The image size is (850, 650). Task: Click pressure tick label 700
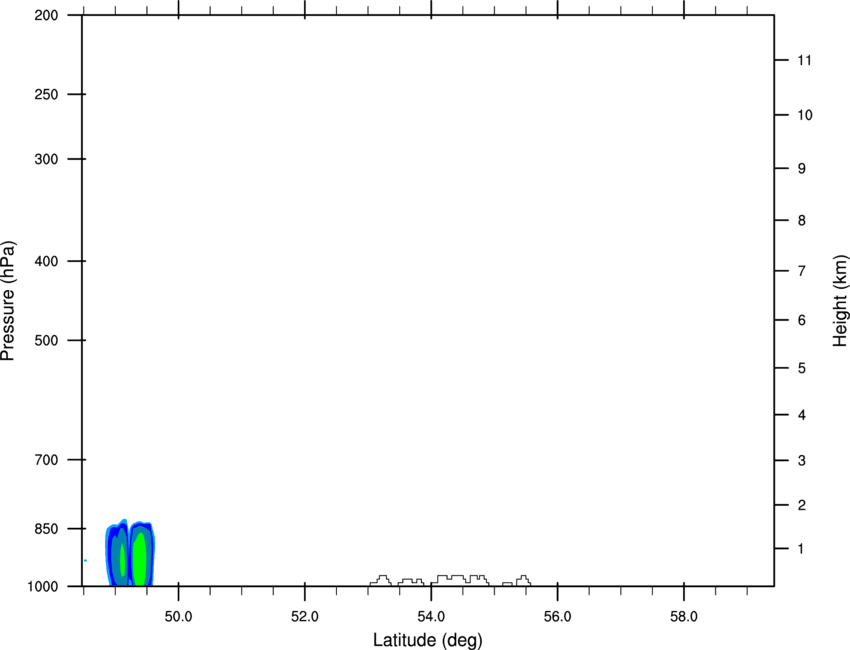(x=46, y=460)
